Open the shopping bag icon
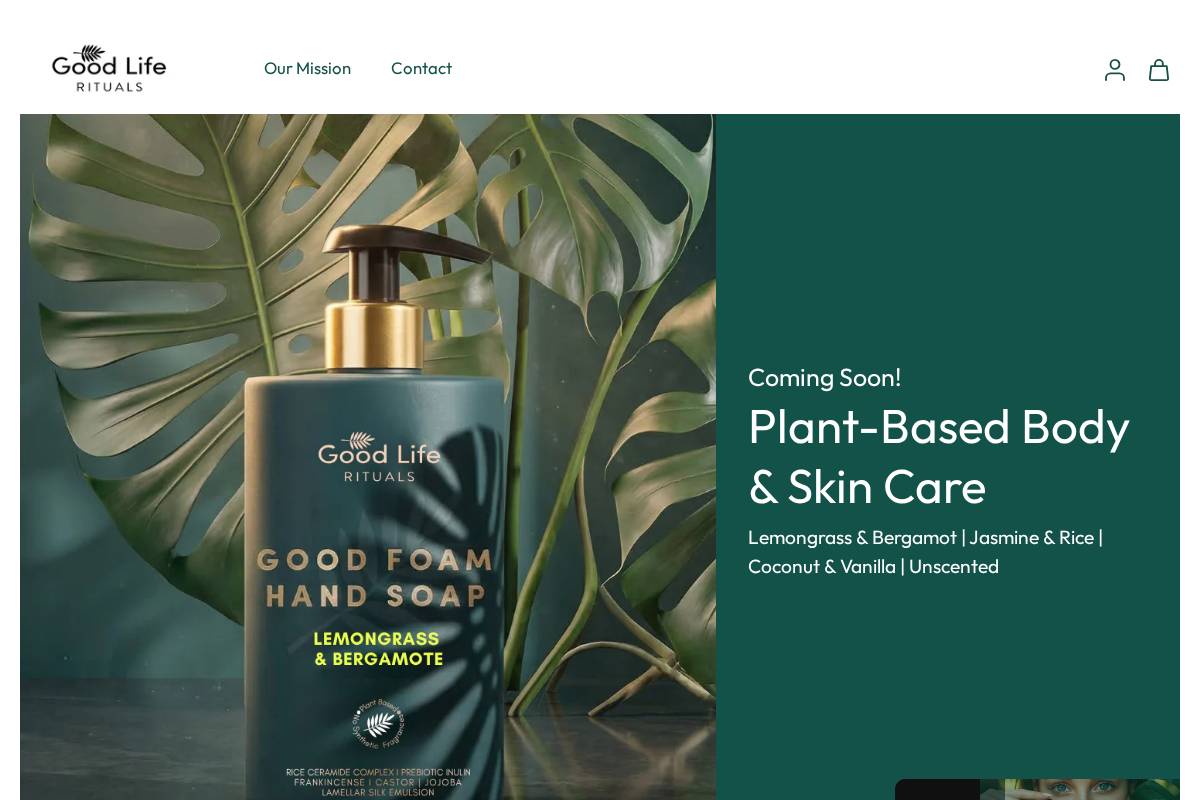The width and height of the screenshot is (1200, 800). click(1159, 69)
